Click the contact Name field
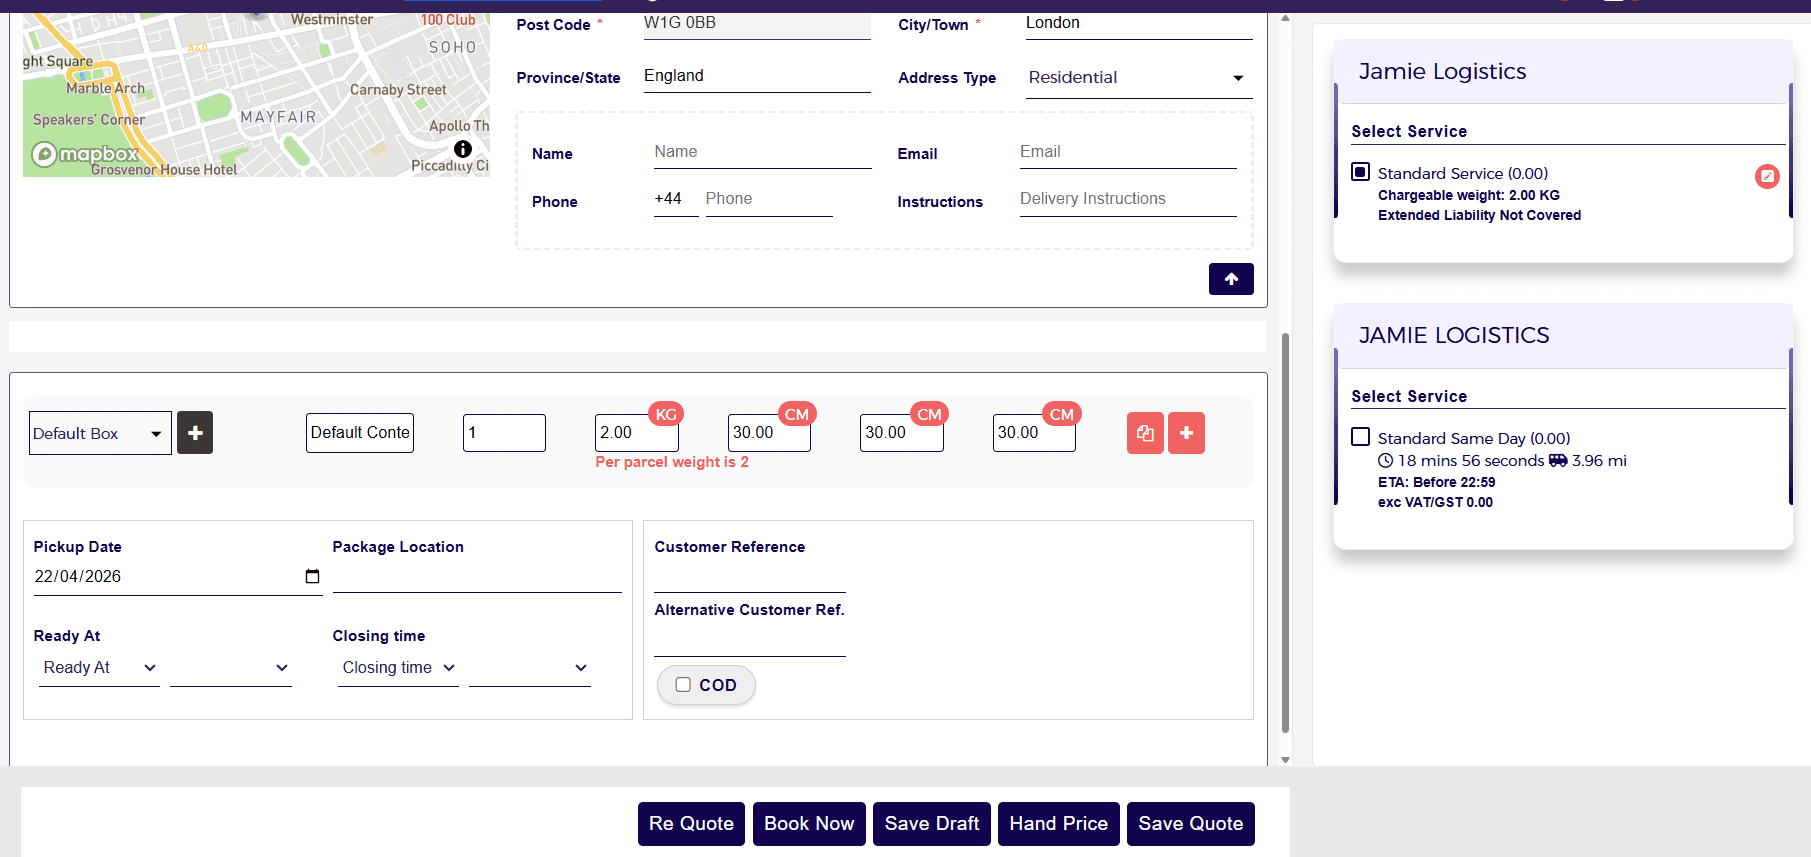 pyautogui.click(x=763, y=152)
